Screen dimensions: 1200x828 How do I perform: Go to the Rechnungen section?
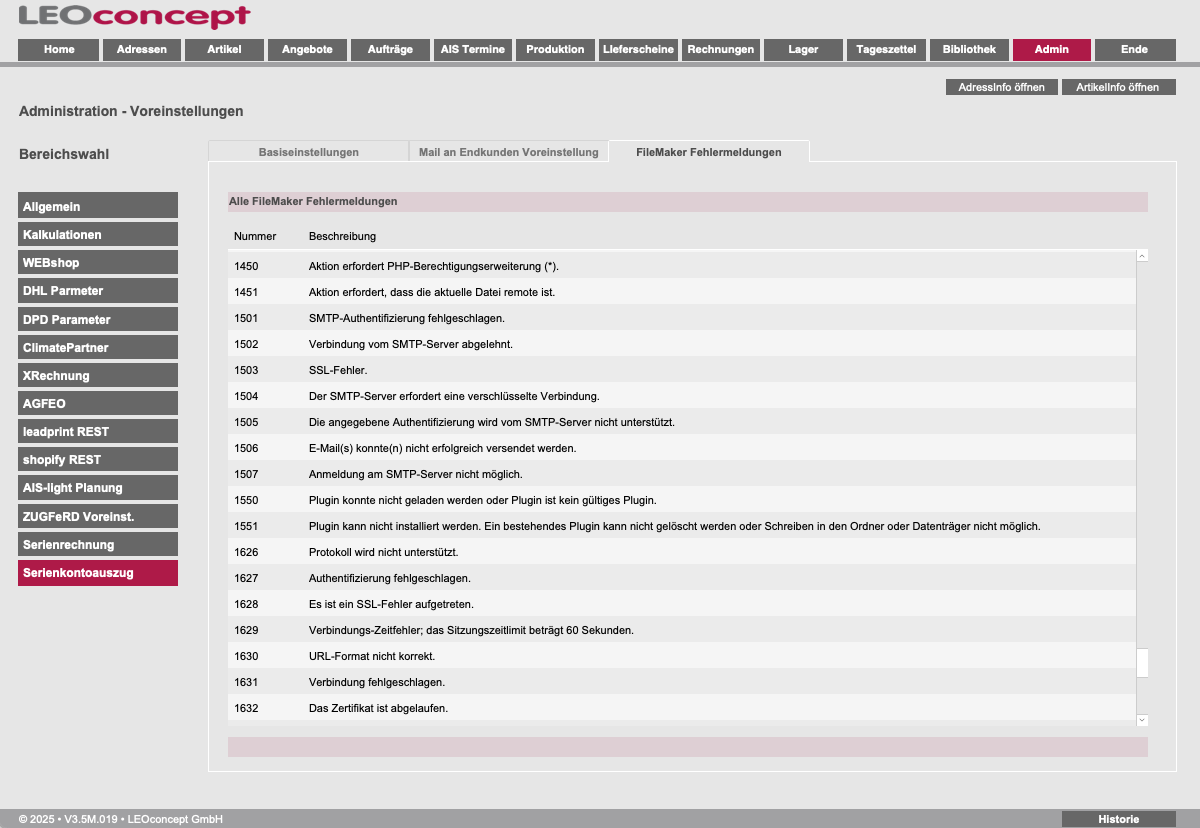720,49
